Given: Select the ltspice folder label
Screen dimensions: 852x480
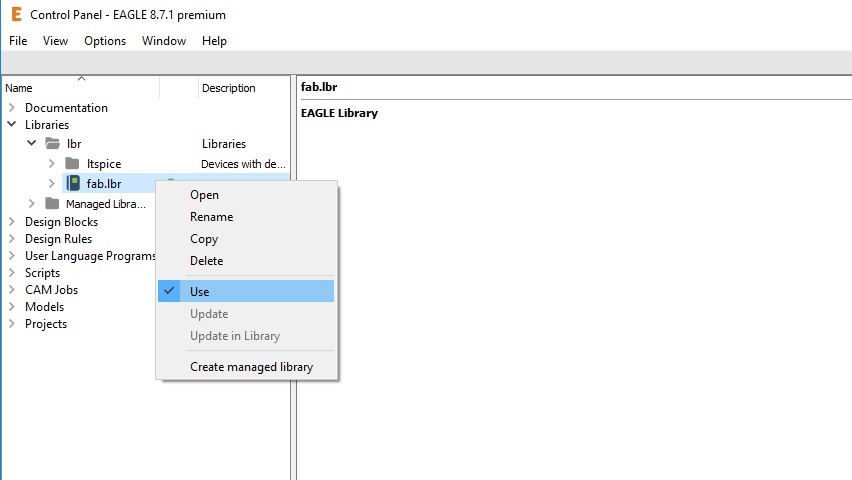Looking at the screenshot, I should point(104,164).
